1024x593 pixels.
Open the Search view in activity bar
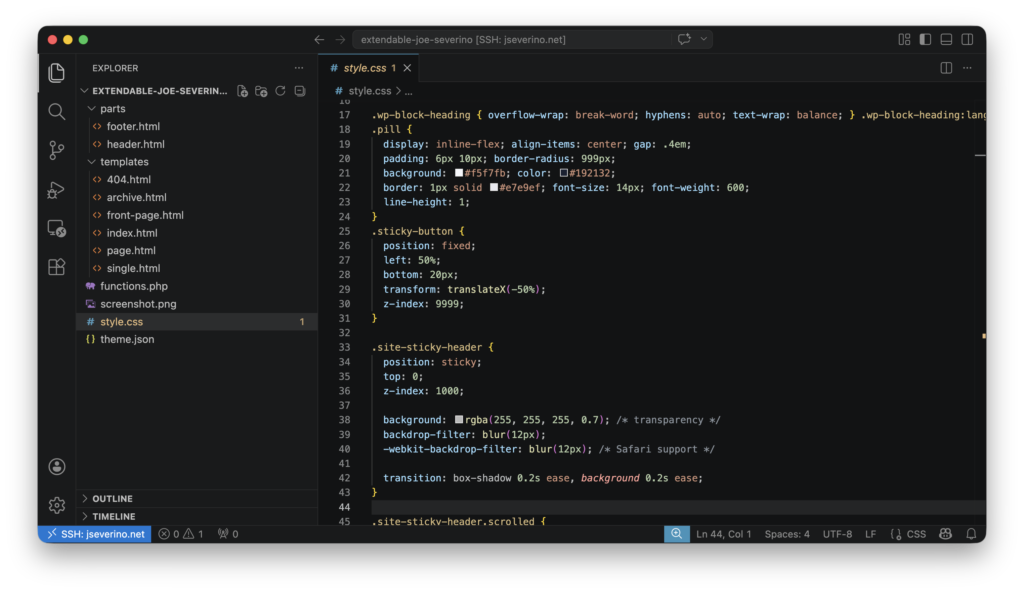tap(57, 112)
